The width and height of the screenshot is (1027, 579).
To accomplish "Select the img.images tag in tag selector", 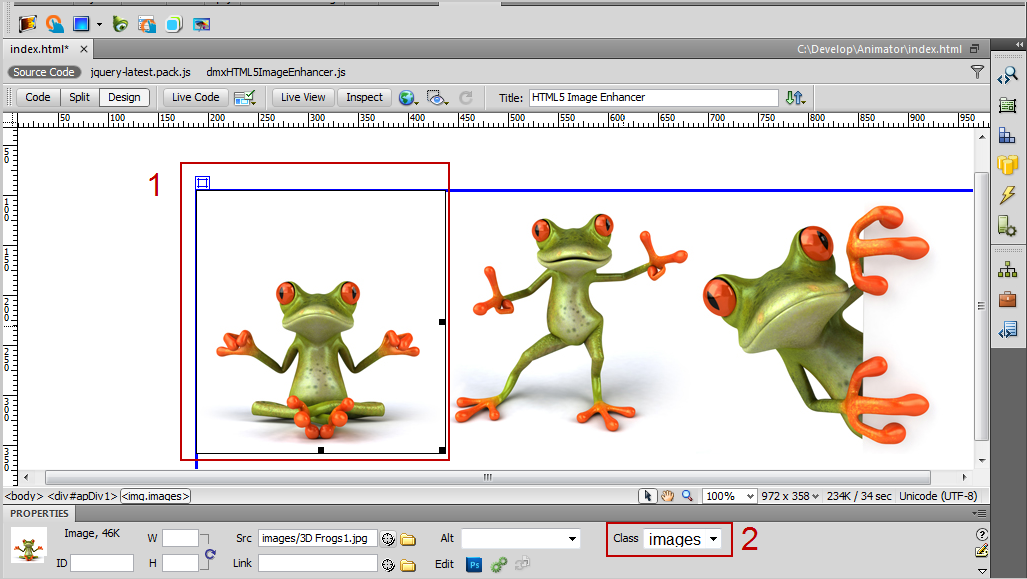I will (x=155, y=496).
